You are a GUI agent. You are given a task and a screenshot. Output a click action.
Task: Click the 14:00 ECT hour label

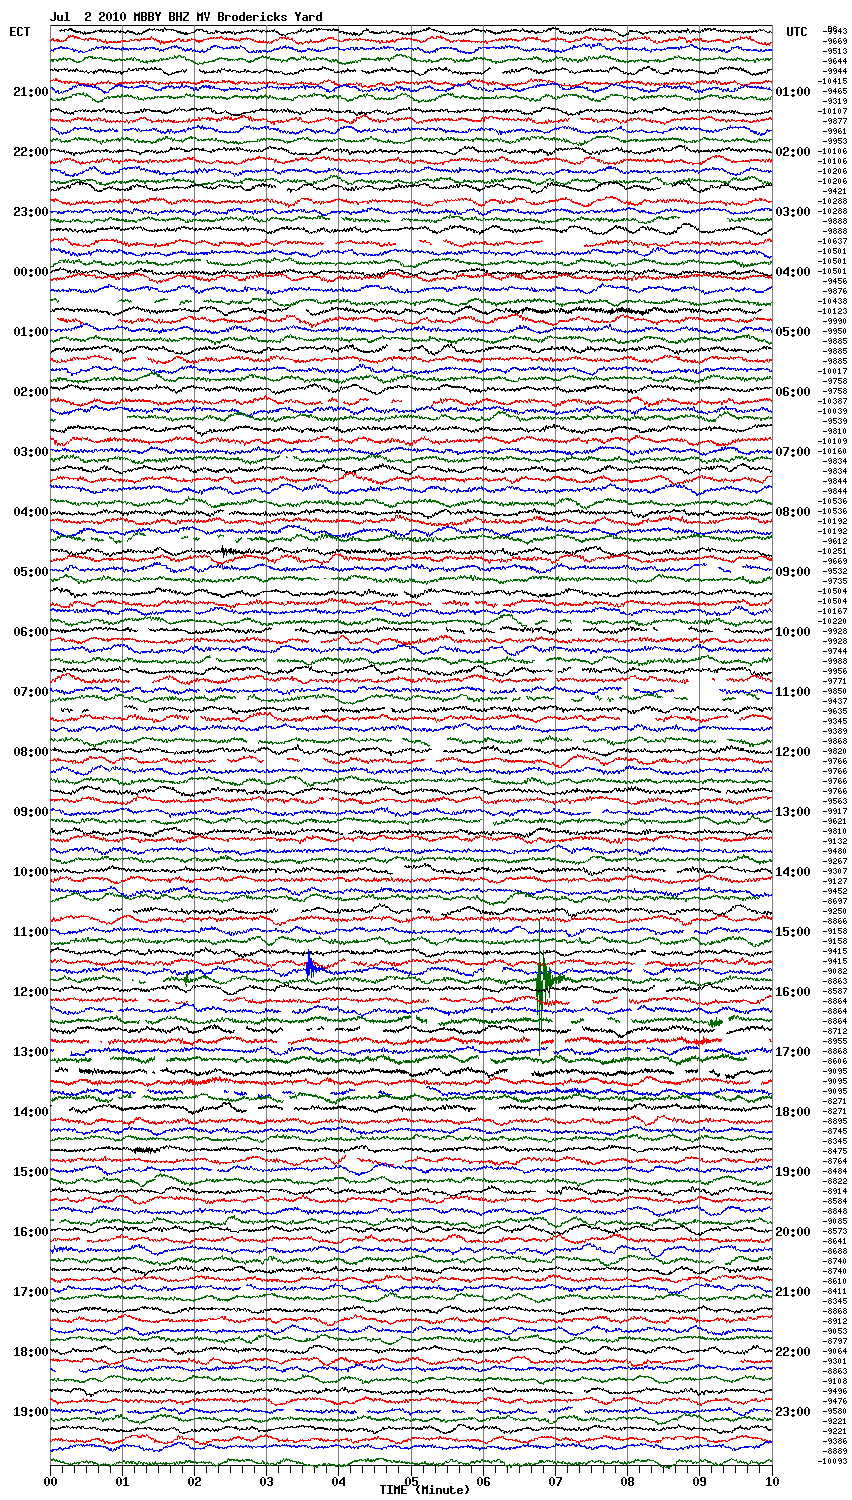point(31,1112)
